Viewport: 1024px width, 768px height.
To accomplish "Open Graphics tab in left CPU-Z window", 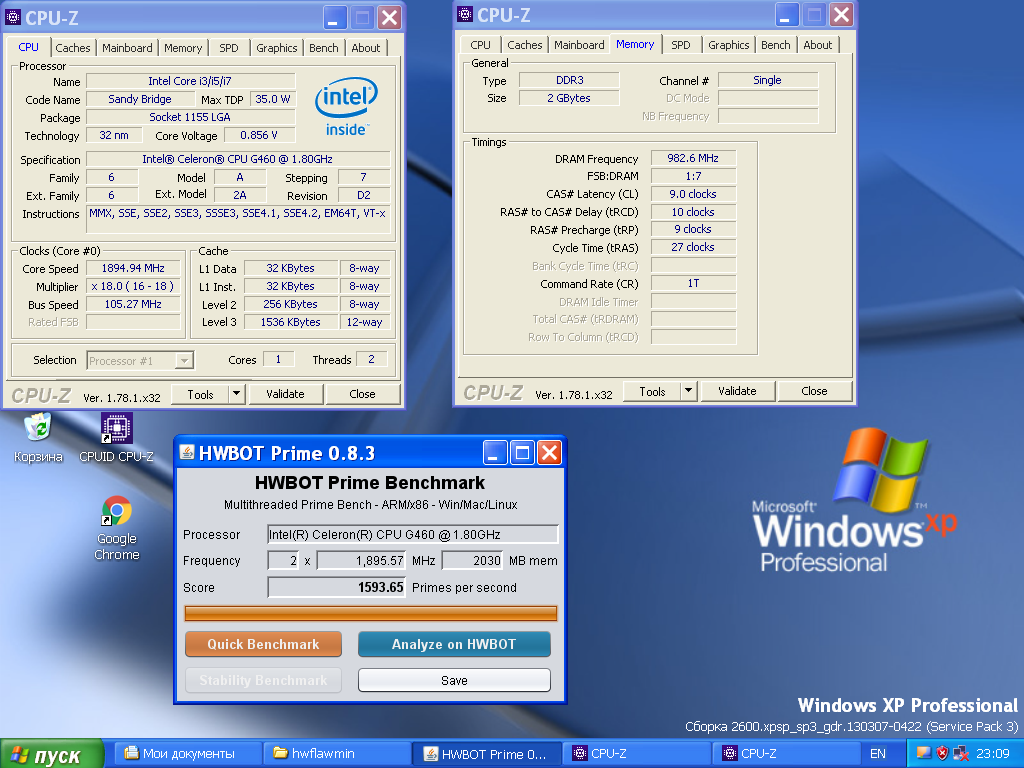I will [276, 48].
